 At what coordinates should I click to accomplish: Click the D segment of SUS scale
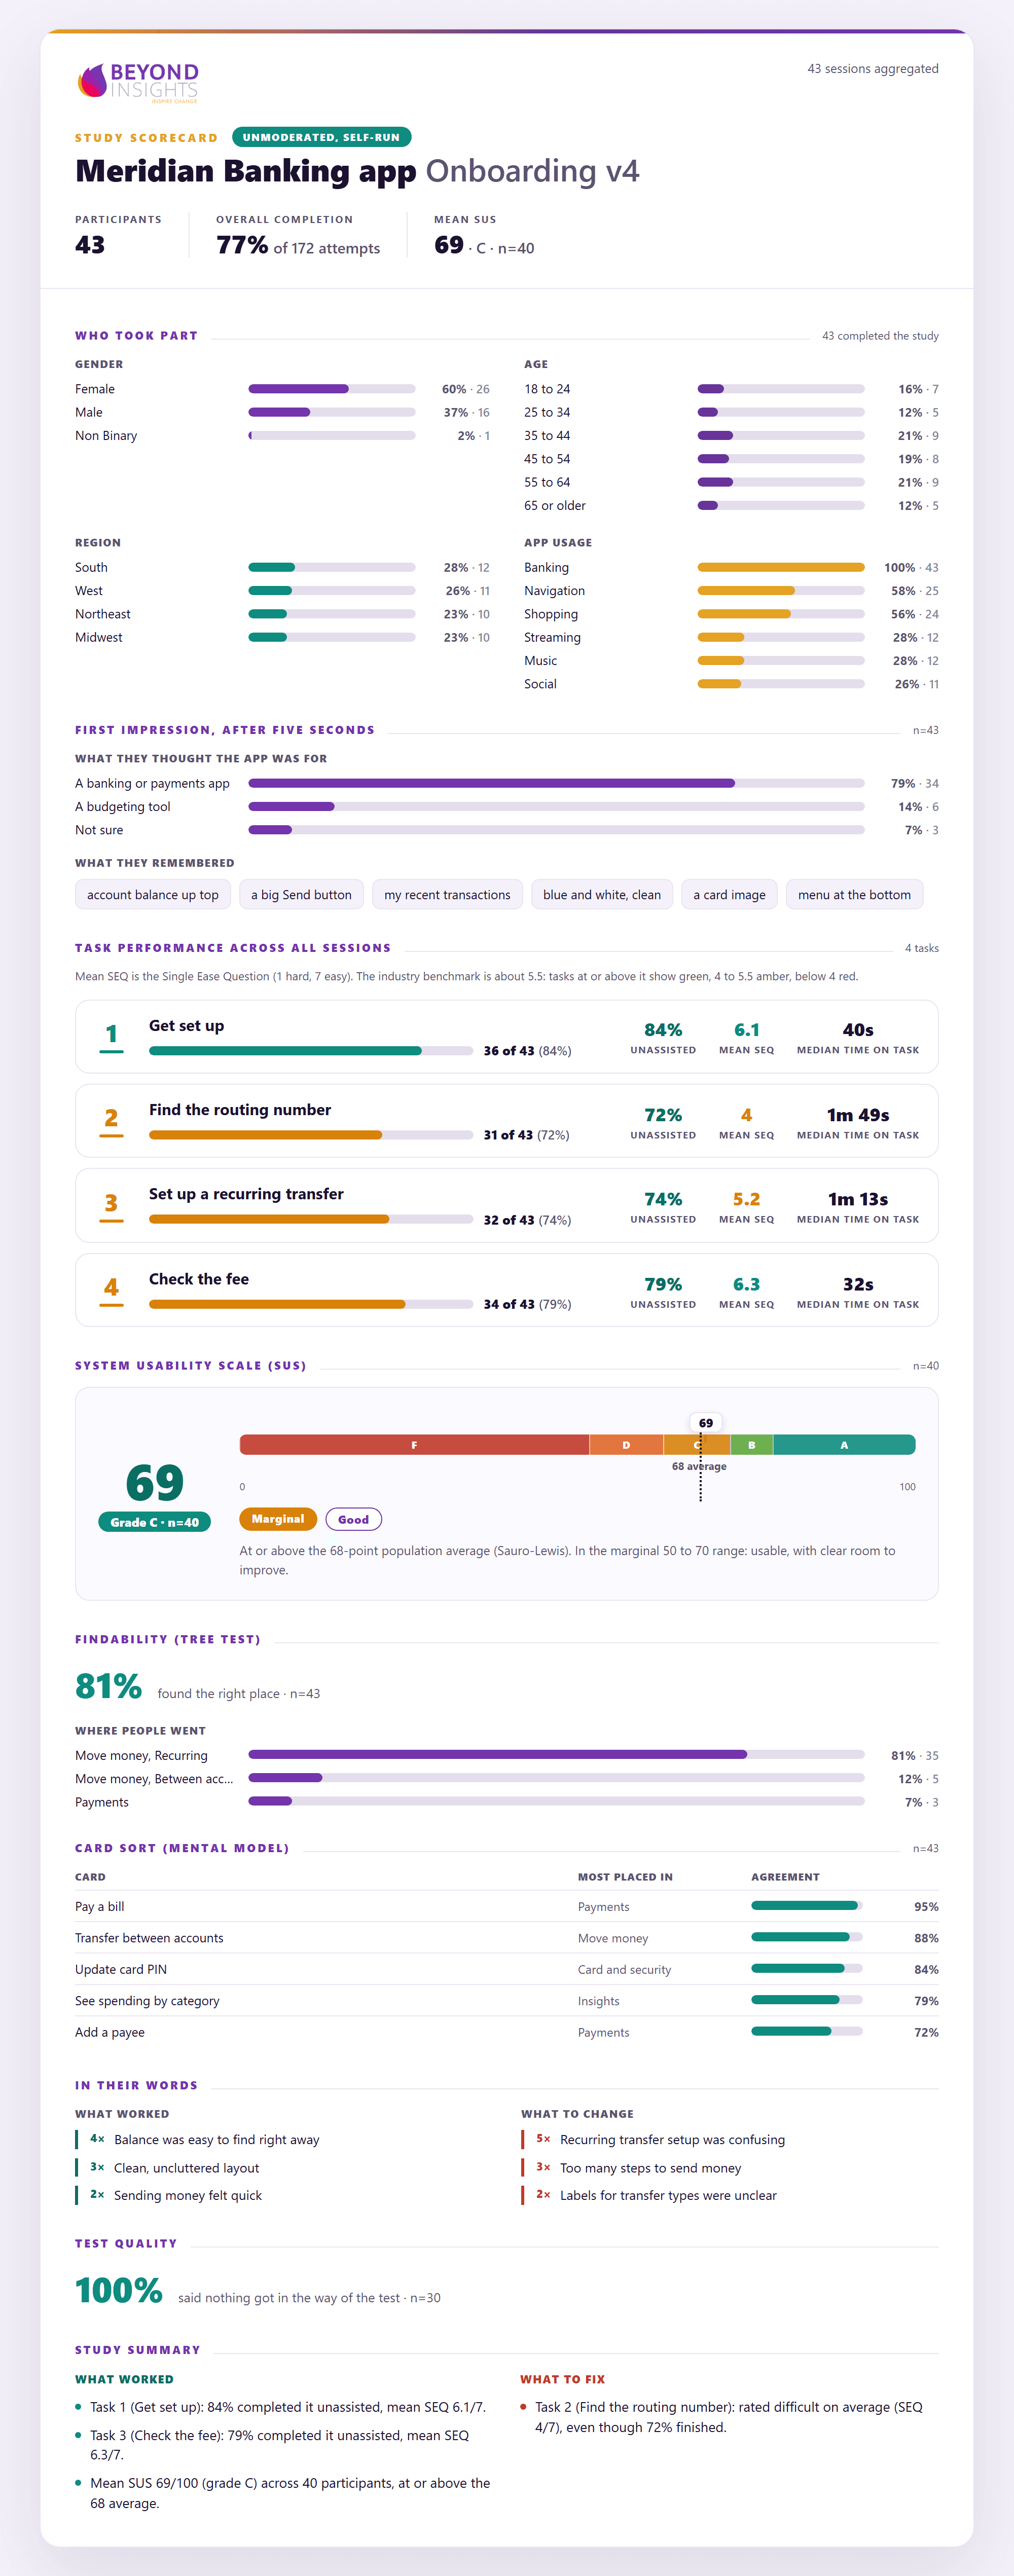tap(626, 1445)
